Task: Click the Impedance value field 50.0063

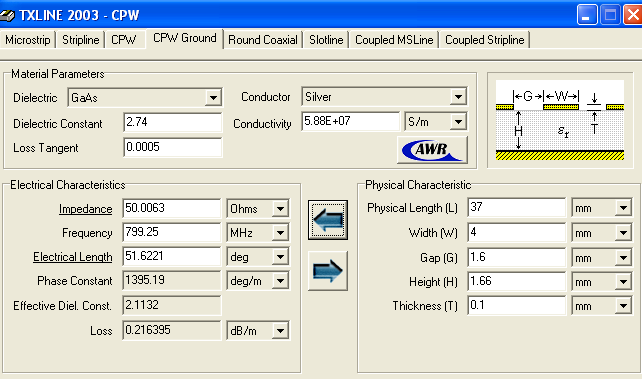Action: pos(172,208)
